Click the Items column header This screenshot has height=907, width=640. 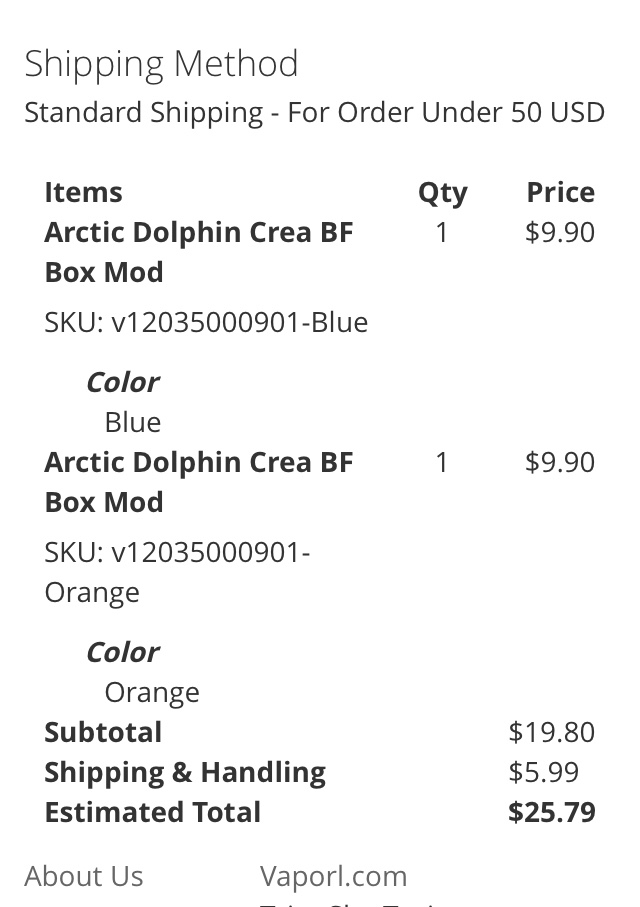(83, 192)
